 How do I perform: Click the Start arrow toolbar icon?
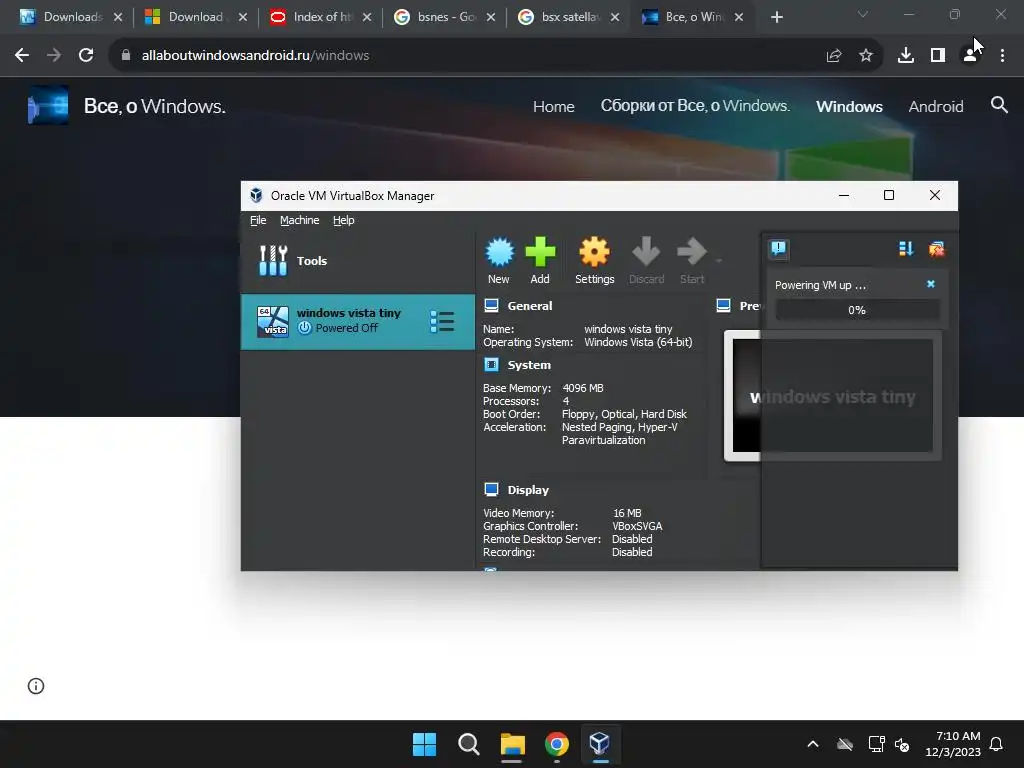pyautogui.click(x=692, y=261)
